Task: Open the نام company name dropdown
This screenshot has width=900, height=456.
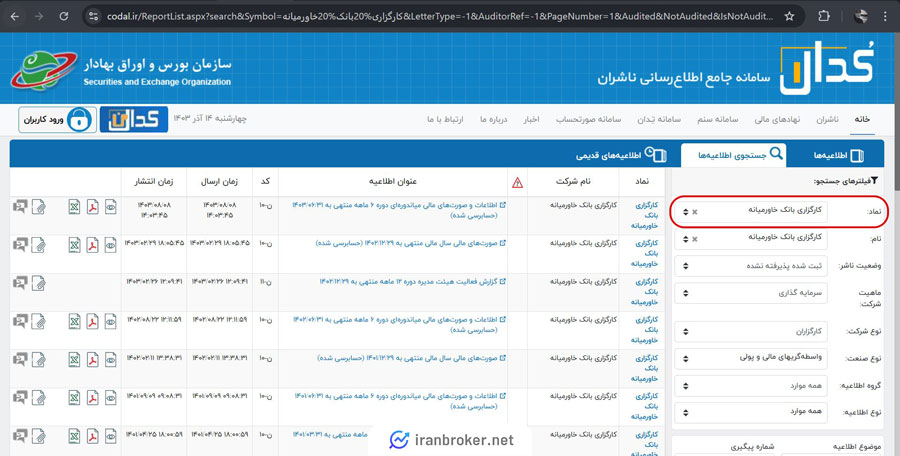Action: coord(751,239)
